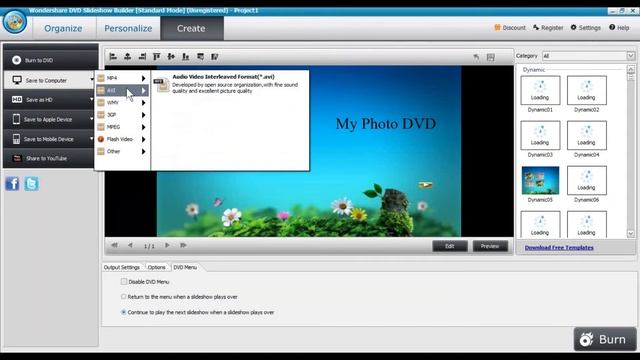This screenshot has width=640, height=360.
Task: Open the Discount offer
Action: [510, 28]
